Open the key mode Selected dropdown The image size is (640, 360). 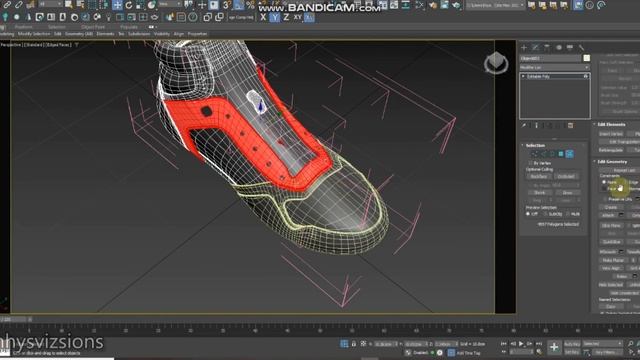(602, 344)
